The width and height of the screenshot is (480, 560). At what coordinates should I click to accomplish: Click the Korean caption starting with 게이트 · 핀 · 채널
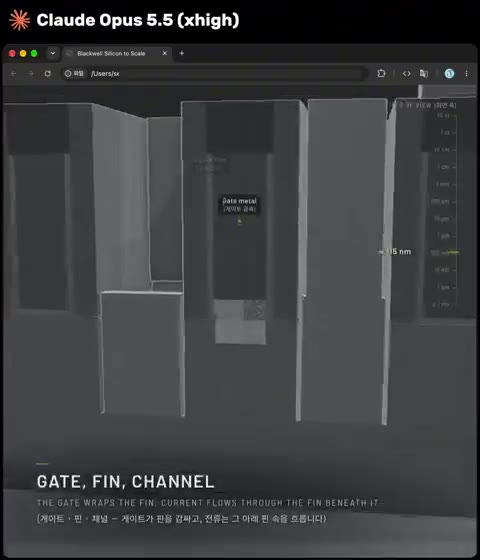181,519
